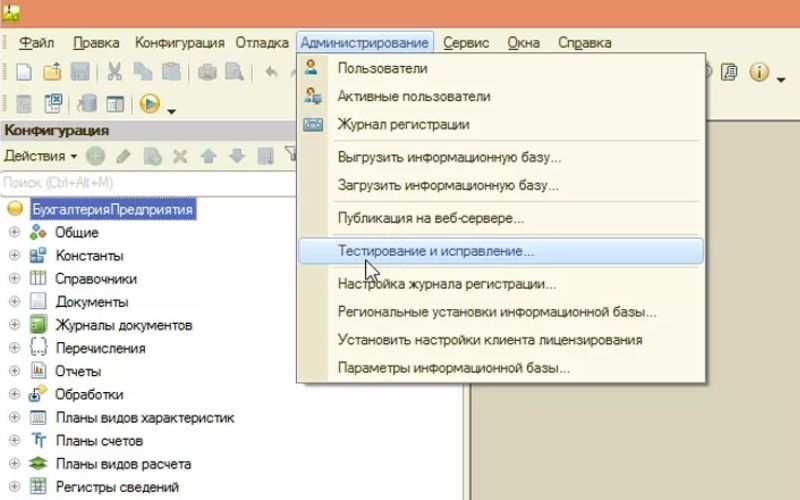This screenshot has height=500, width=800.
Task: Click the sort list icon in Configuration panel
Action: pyautogui.click(x=265, y=156)
